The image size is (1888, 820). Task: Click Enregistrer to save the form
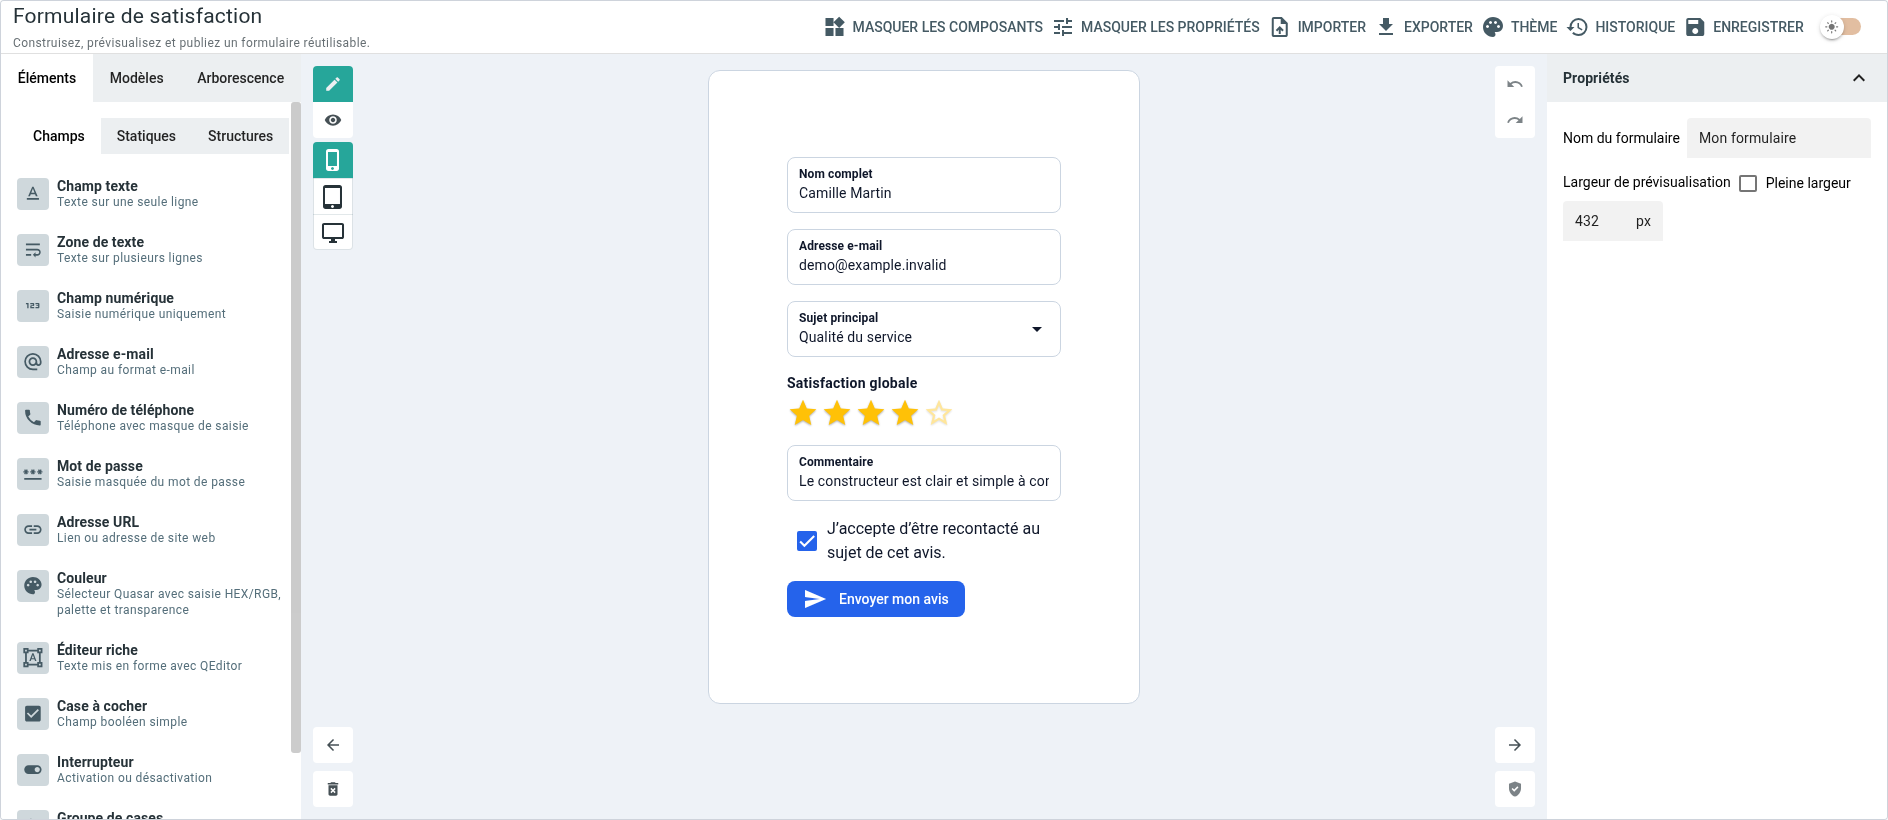(x=1745, y=27)
